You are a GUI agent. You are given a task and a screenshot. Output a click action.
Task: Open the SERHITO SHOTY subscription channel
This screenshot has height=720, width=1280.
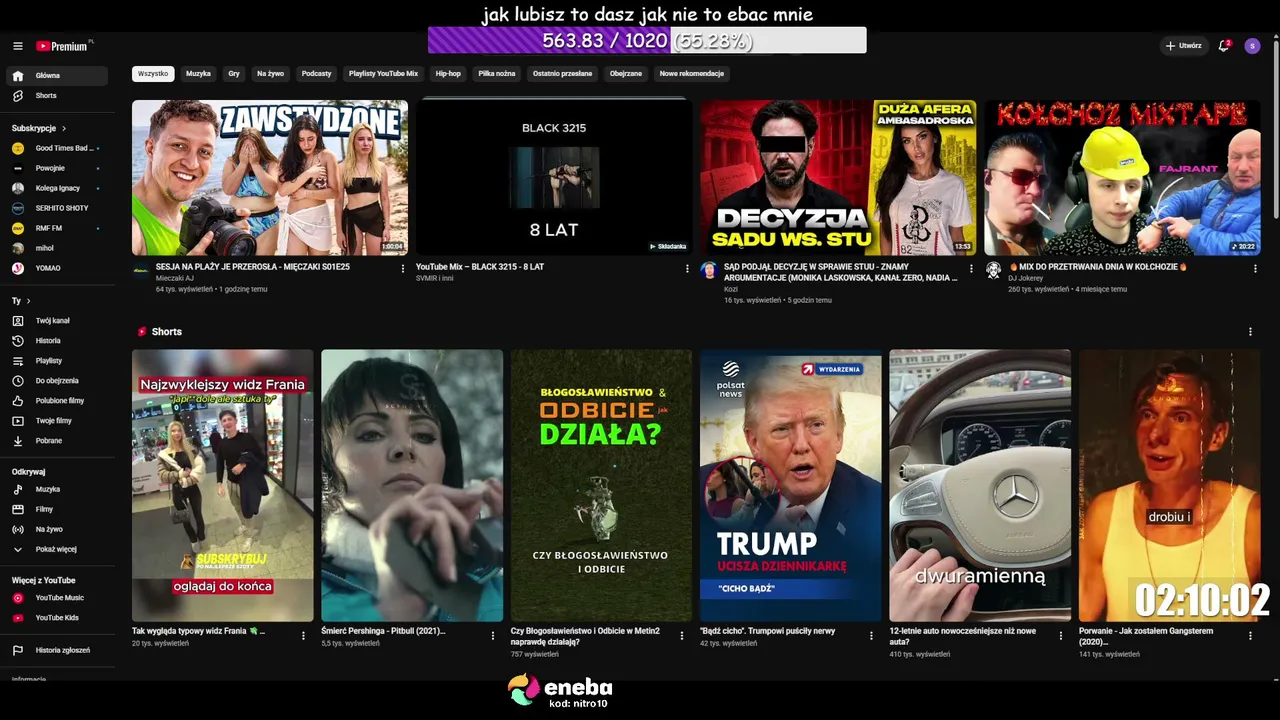click(x=58, y=208)
